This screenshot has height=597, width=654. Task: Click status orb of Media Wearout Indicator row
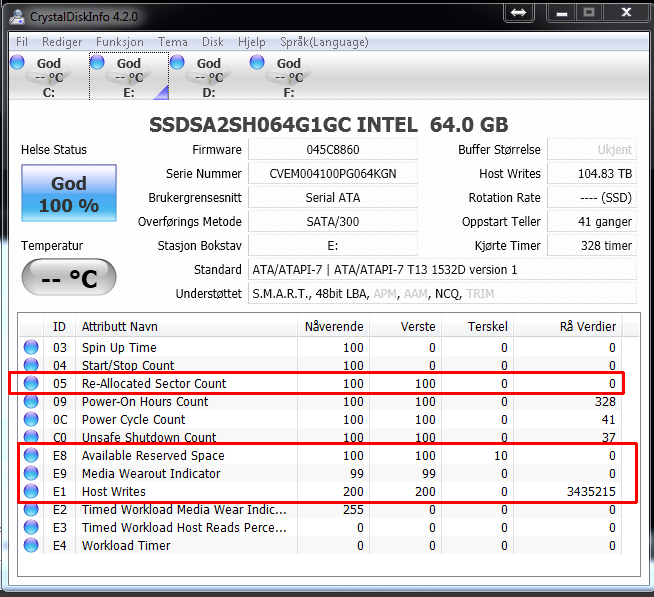pos(31,473)
